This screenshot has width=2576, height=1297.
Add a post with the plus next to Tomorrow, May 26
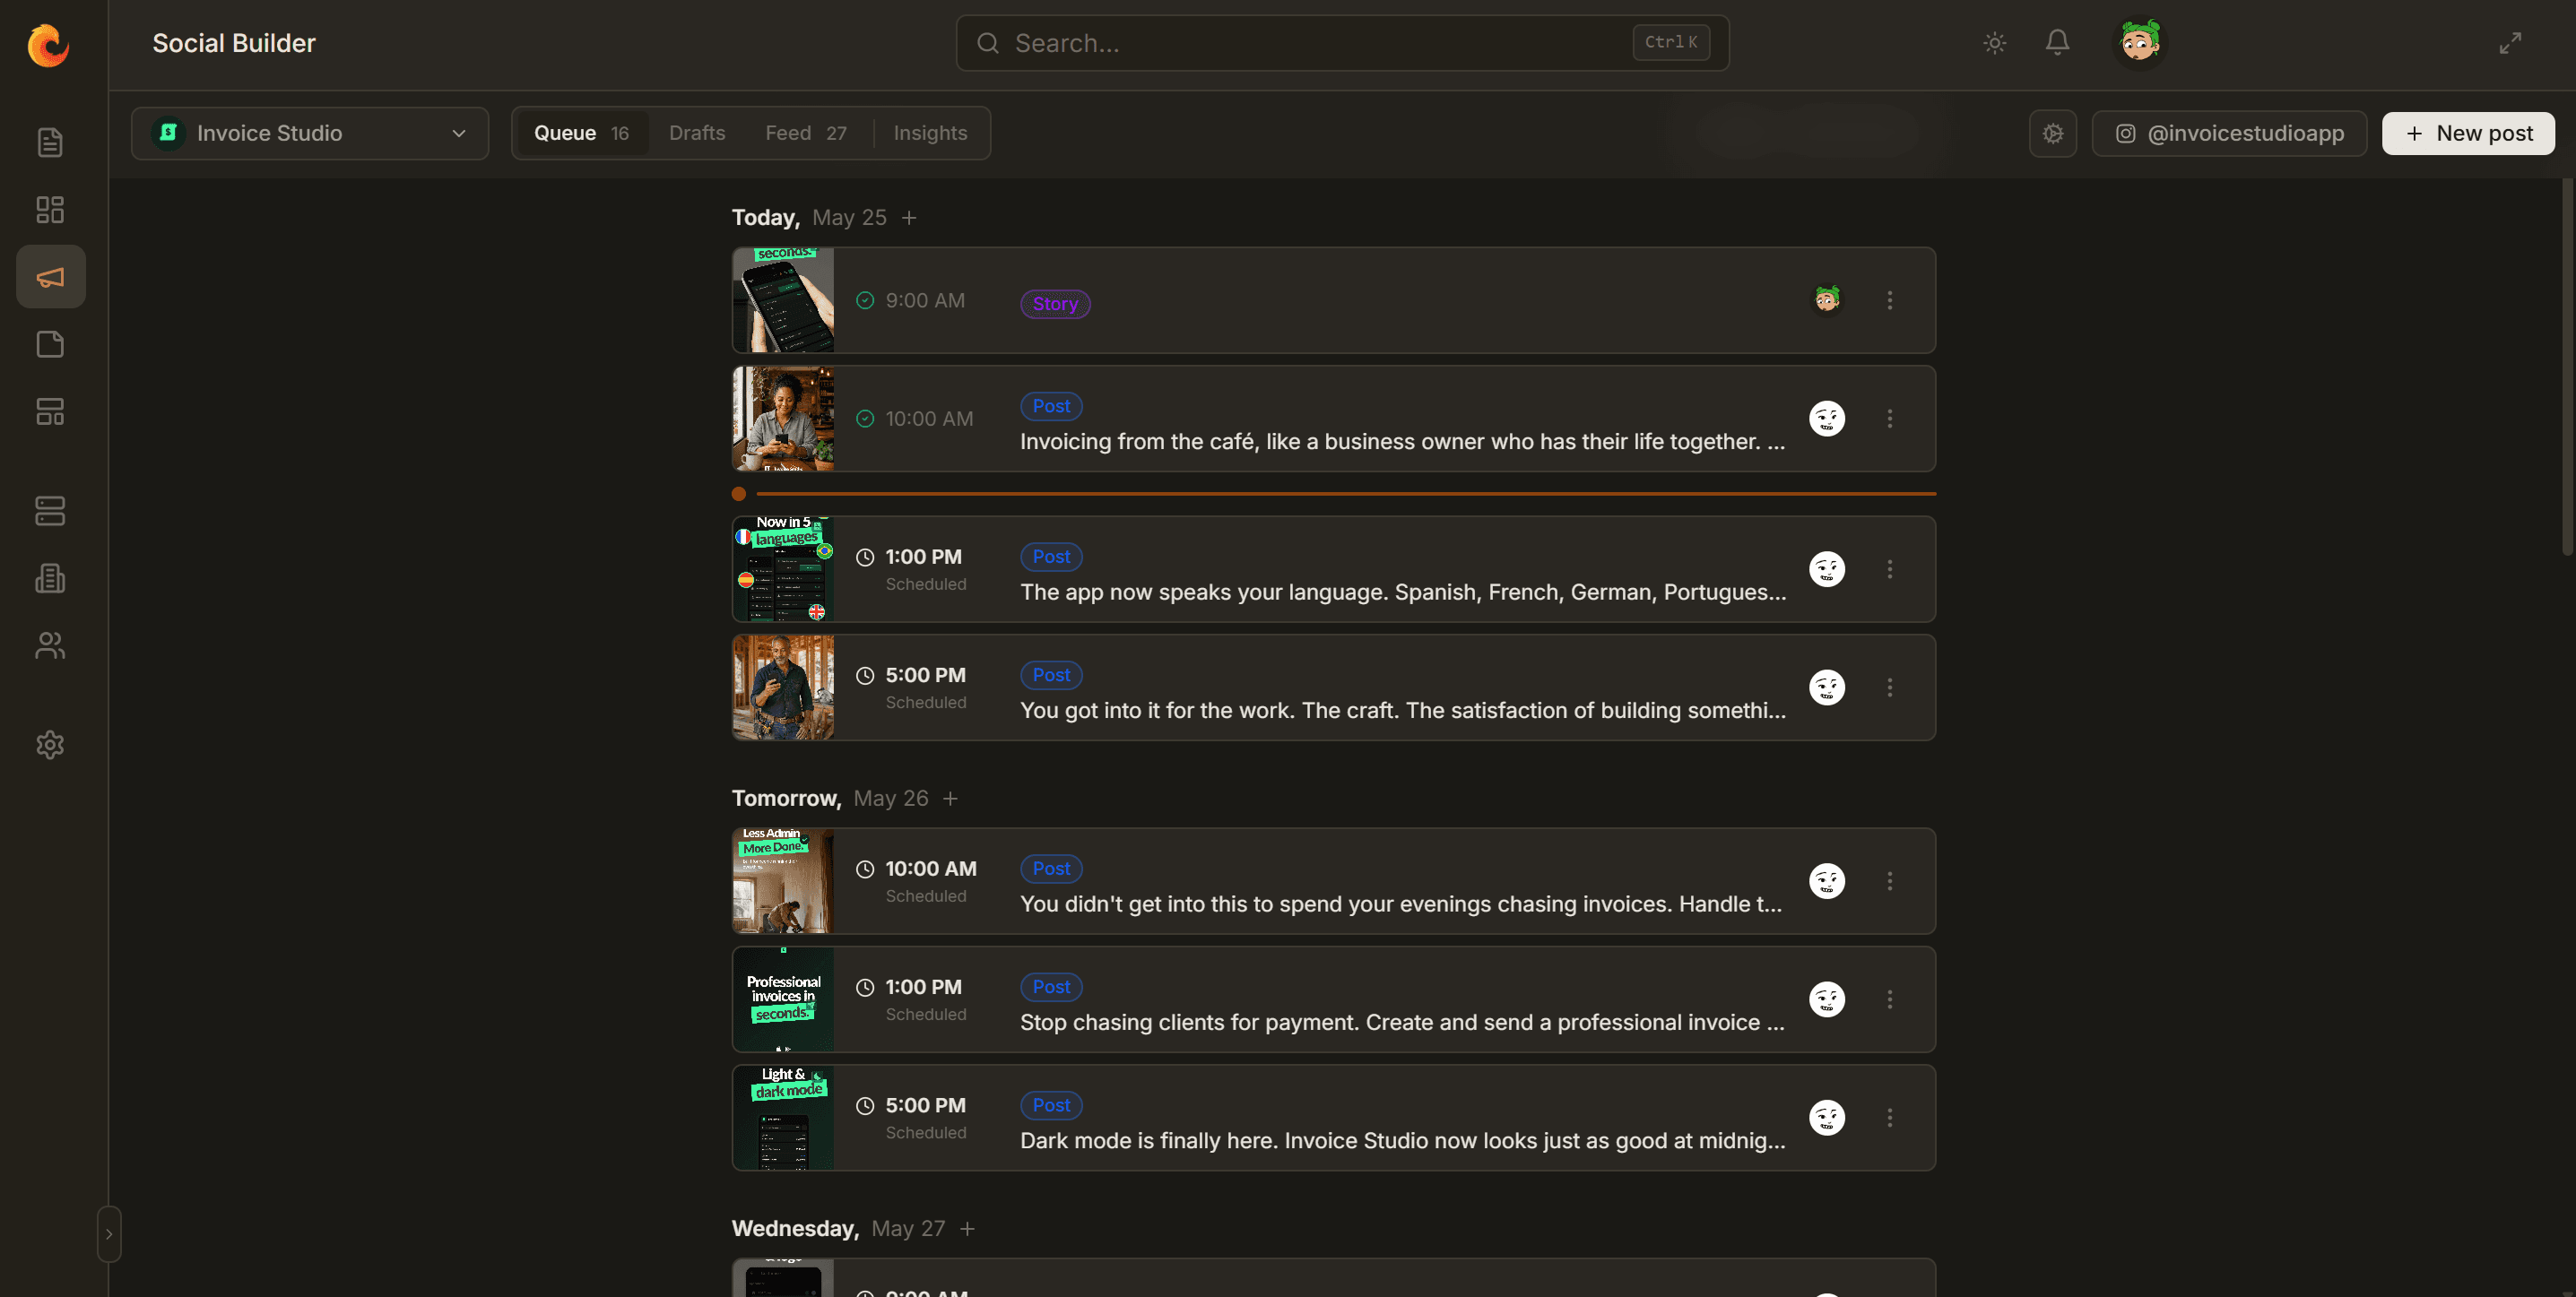[950, 798]
